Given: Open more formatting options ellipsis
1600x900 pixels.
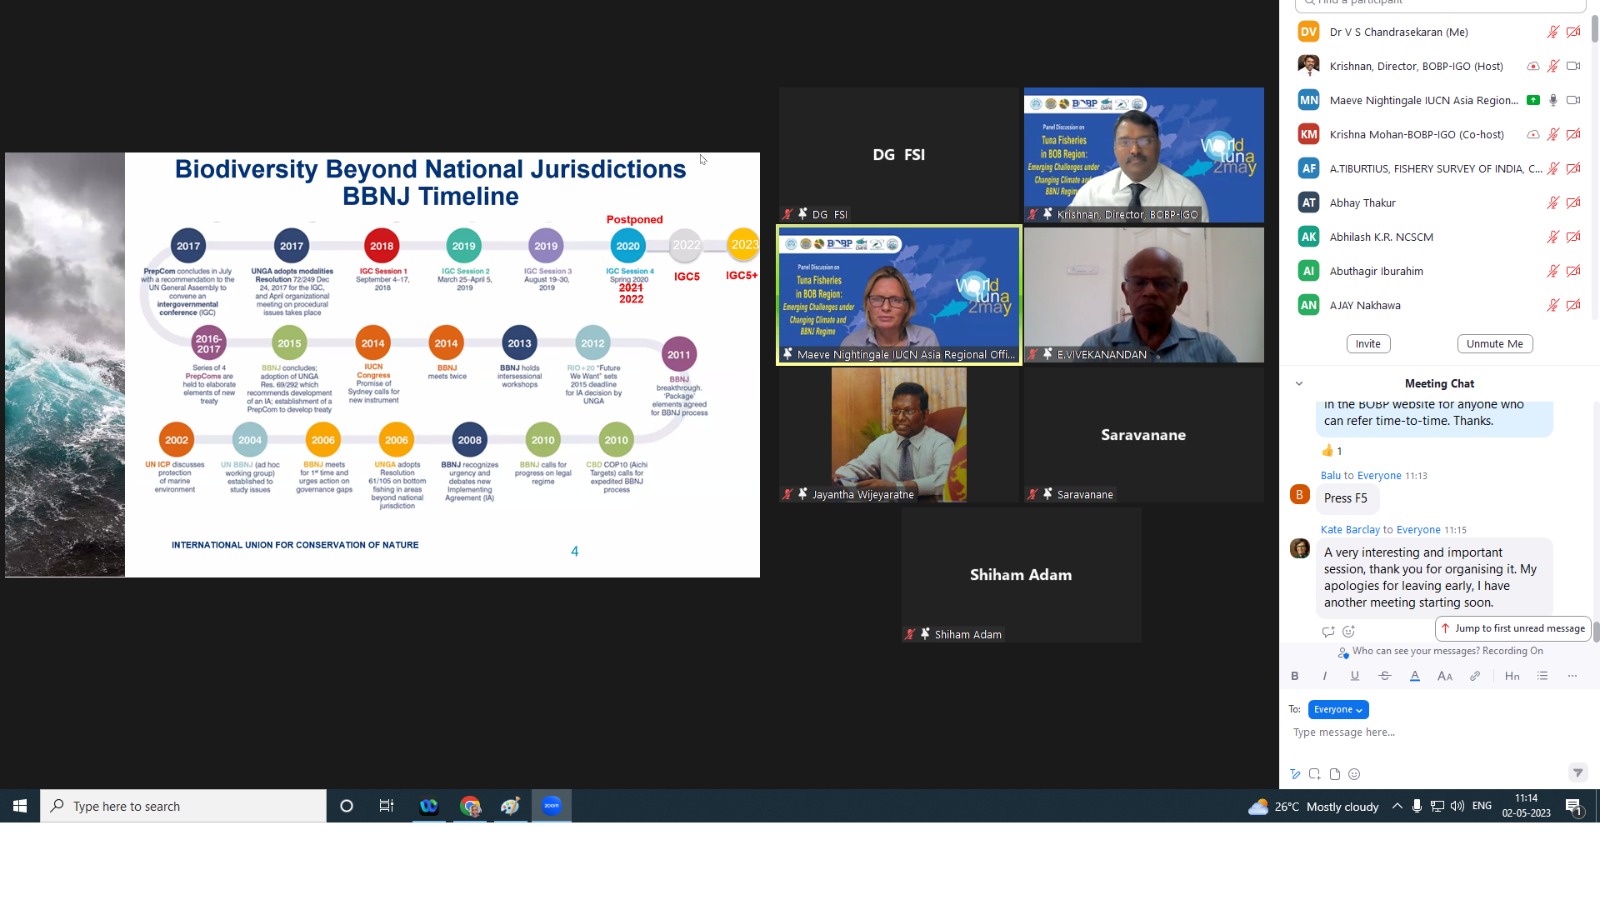Looking at the screenshot, I should click(1572, 676).
